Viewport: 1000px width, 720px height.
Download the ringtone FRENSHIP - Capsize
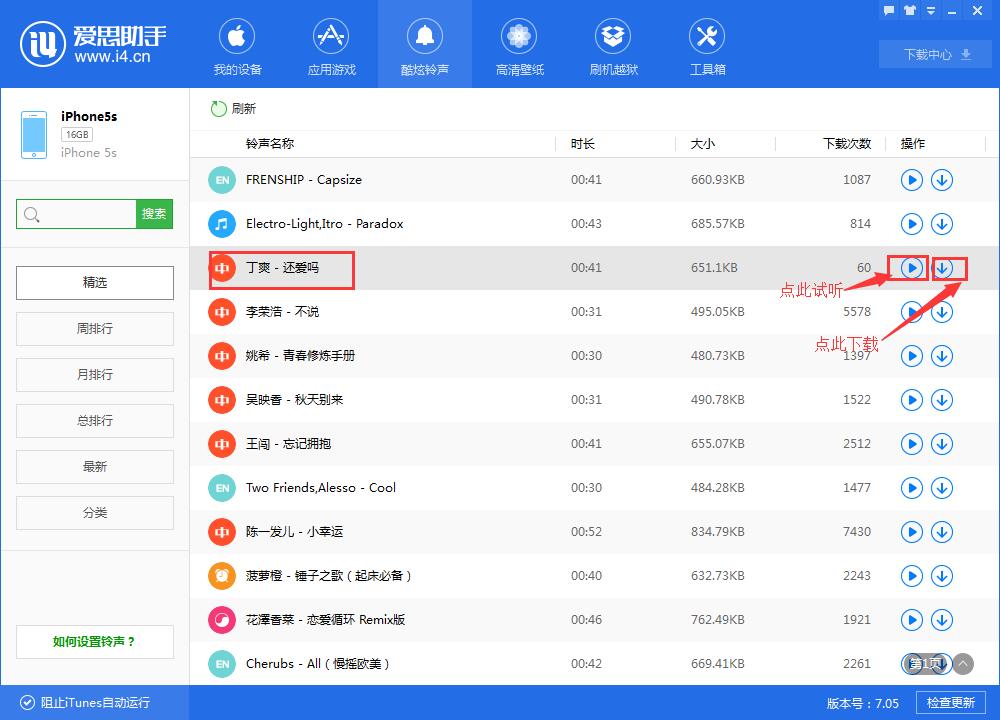point(941,180)
